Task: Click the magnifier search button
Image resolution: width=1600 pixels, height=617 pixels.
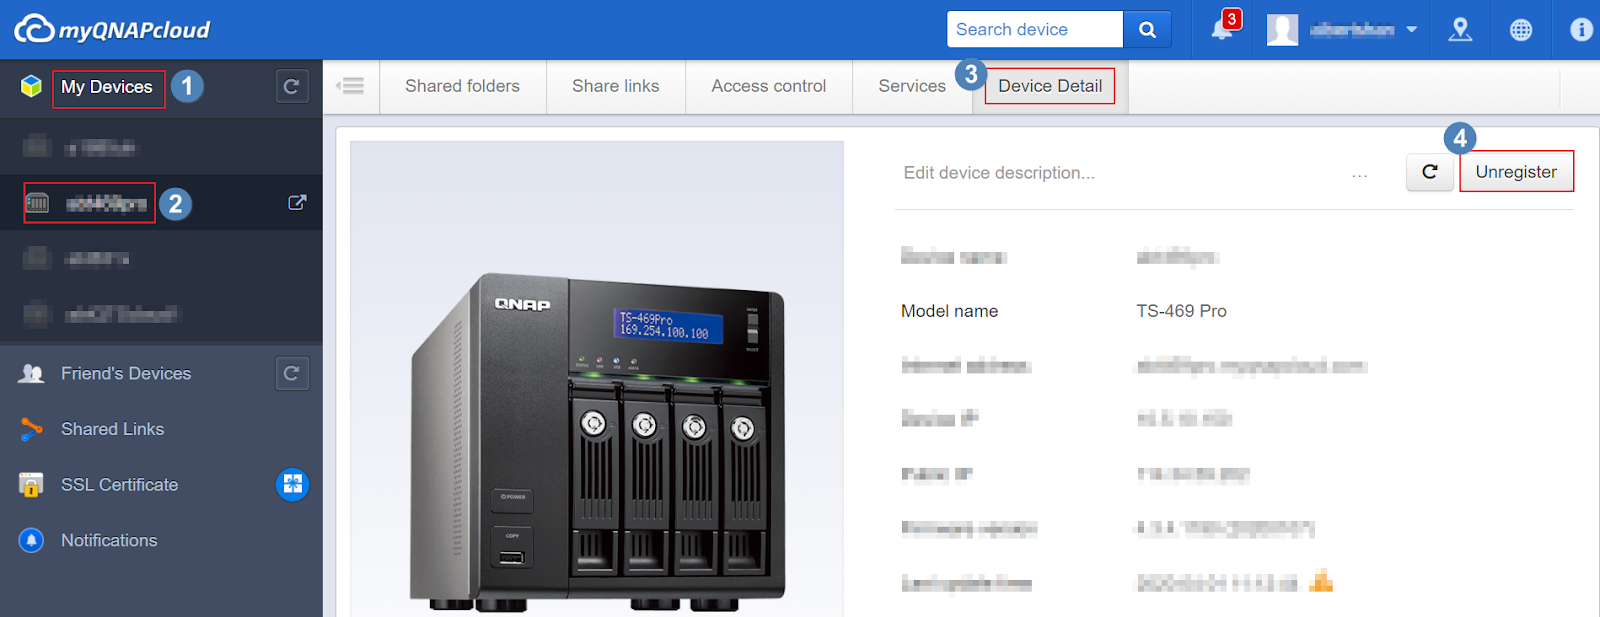Action: [x=1147, y=30]
